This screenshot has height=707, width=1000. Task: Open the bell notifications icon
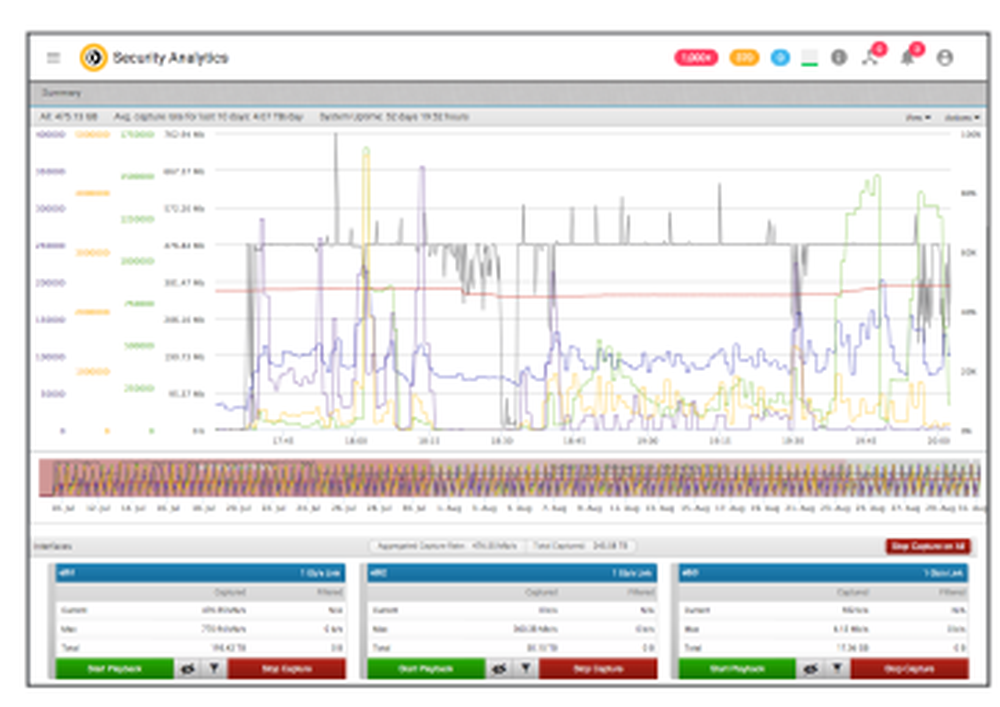coord(907,58)
